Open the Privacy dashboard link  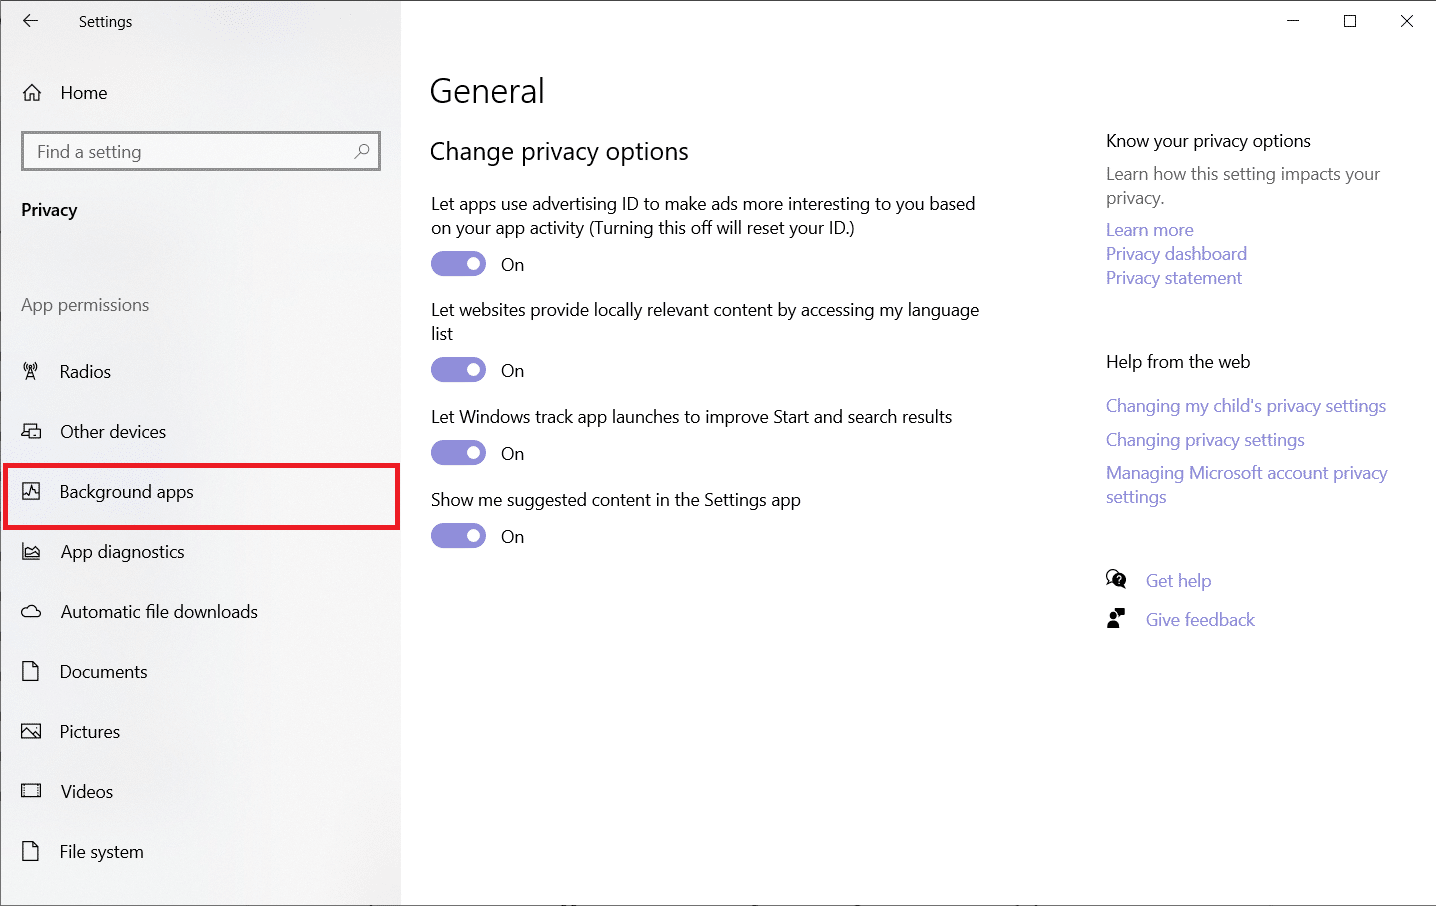pyautogui.click(x=1176, y=254)
